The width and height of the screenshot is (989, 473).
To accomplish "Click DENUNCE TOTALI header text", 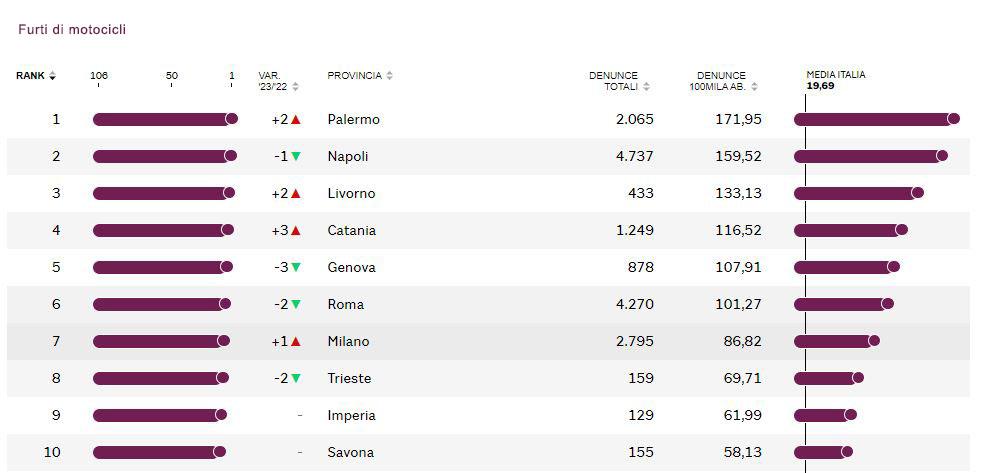I will [x=614, y=81].
